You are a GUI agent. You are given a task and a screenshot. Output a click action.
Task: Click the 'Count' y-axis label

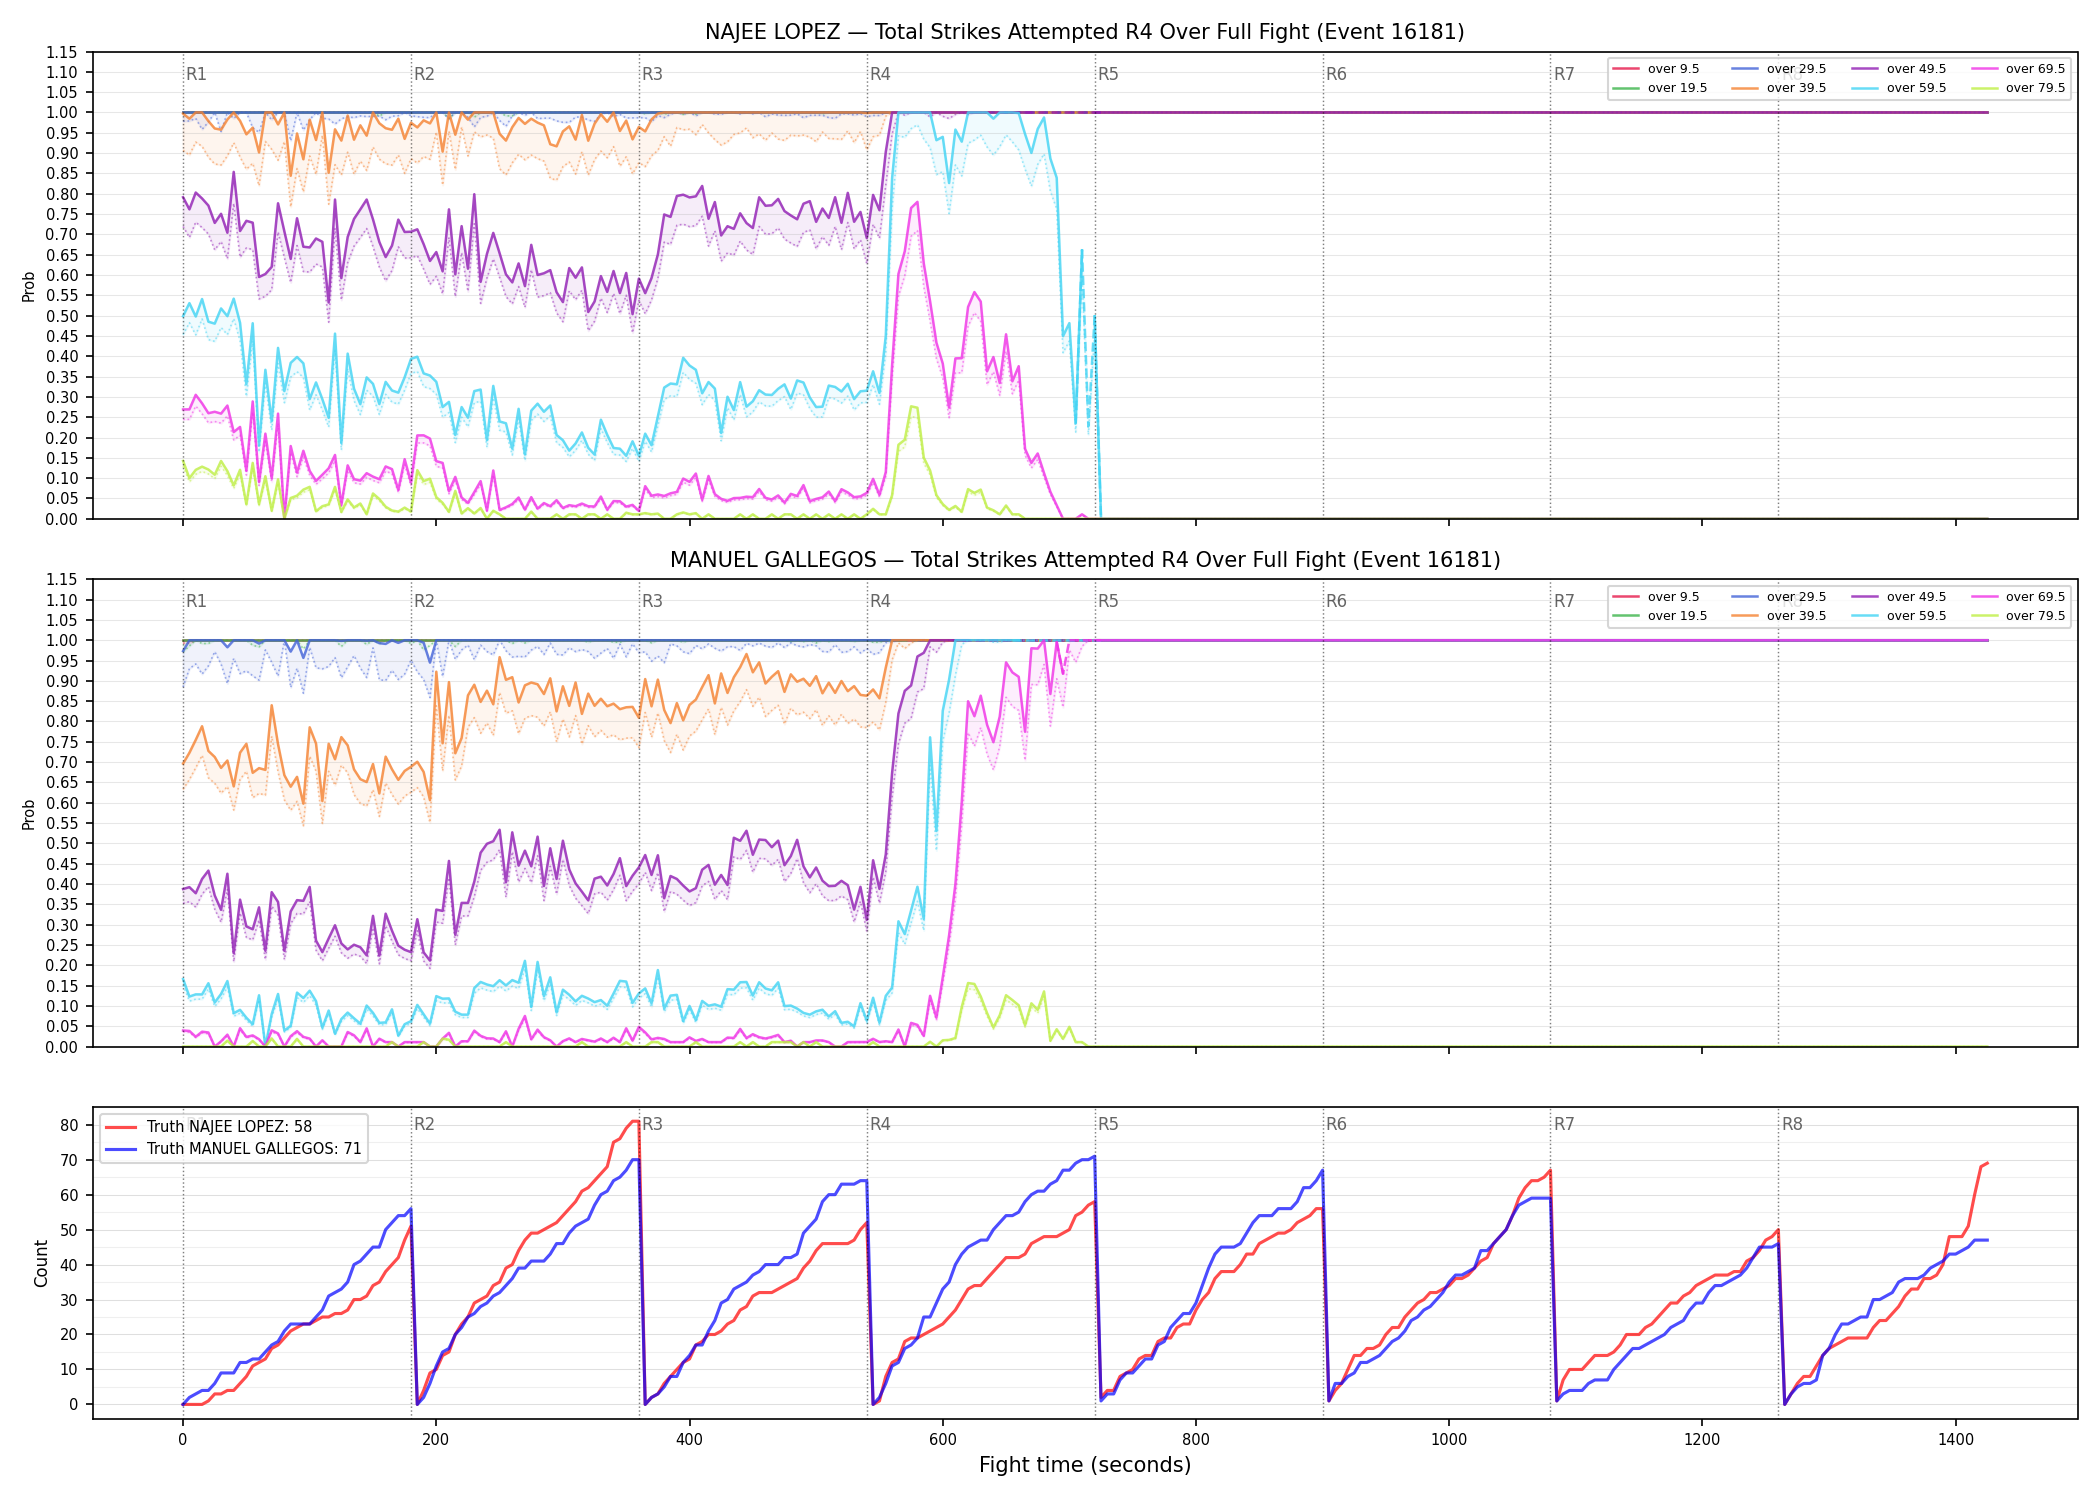pyautogui.click(x=41, y=1263)
